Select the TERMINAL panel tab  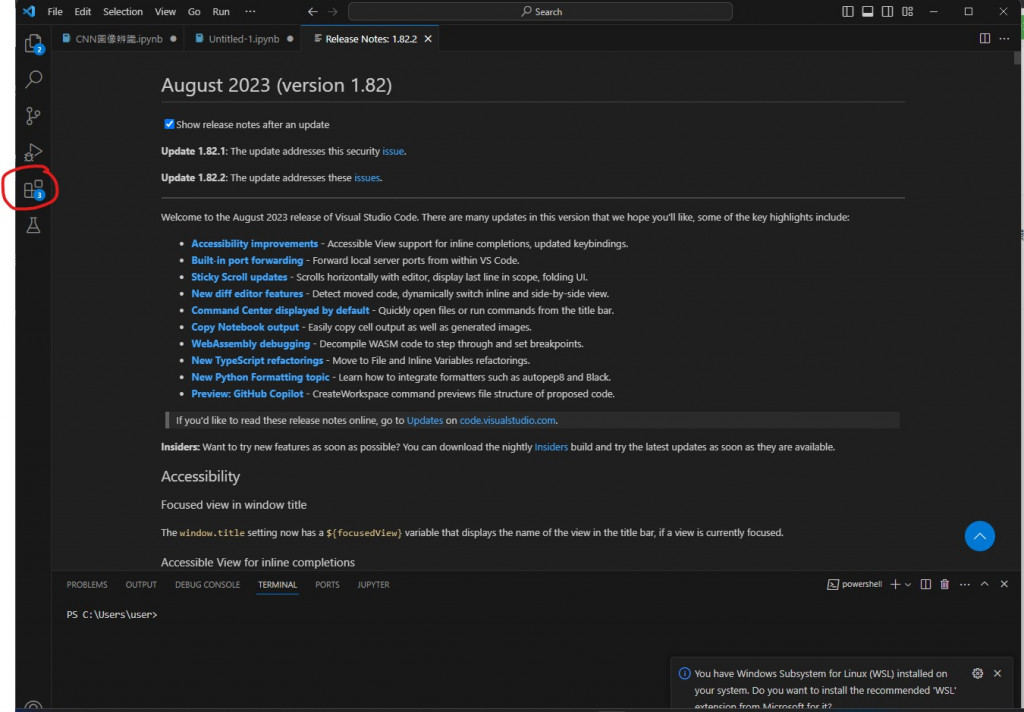(x=278, y=585)
